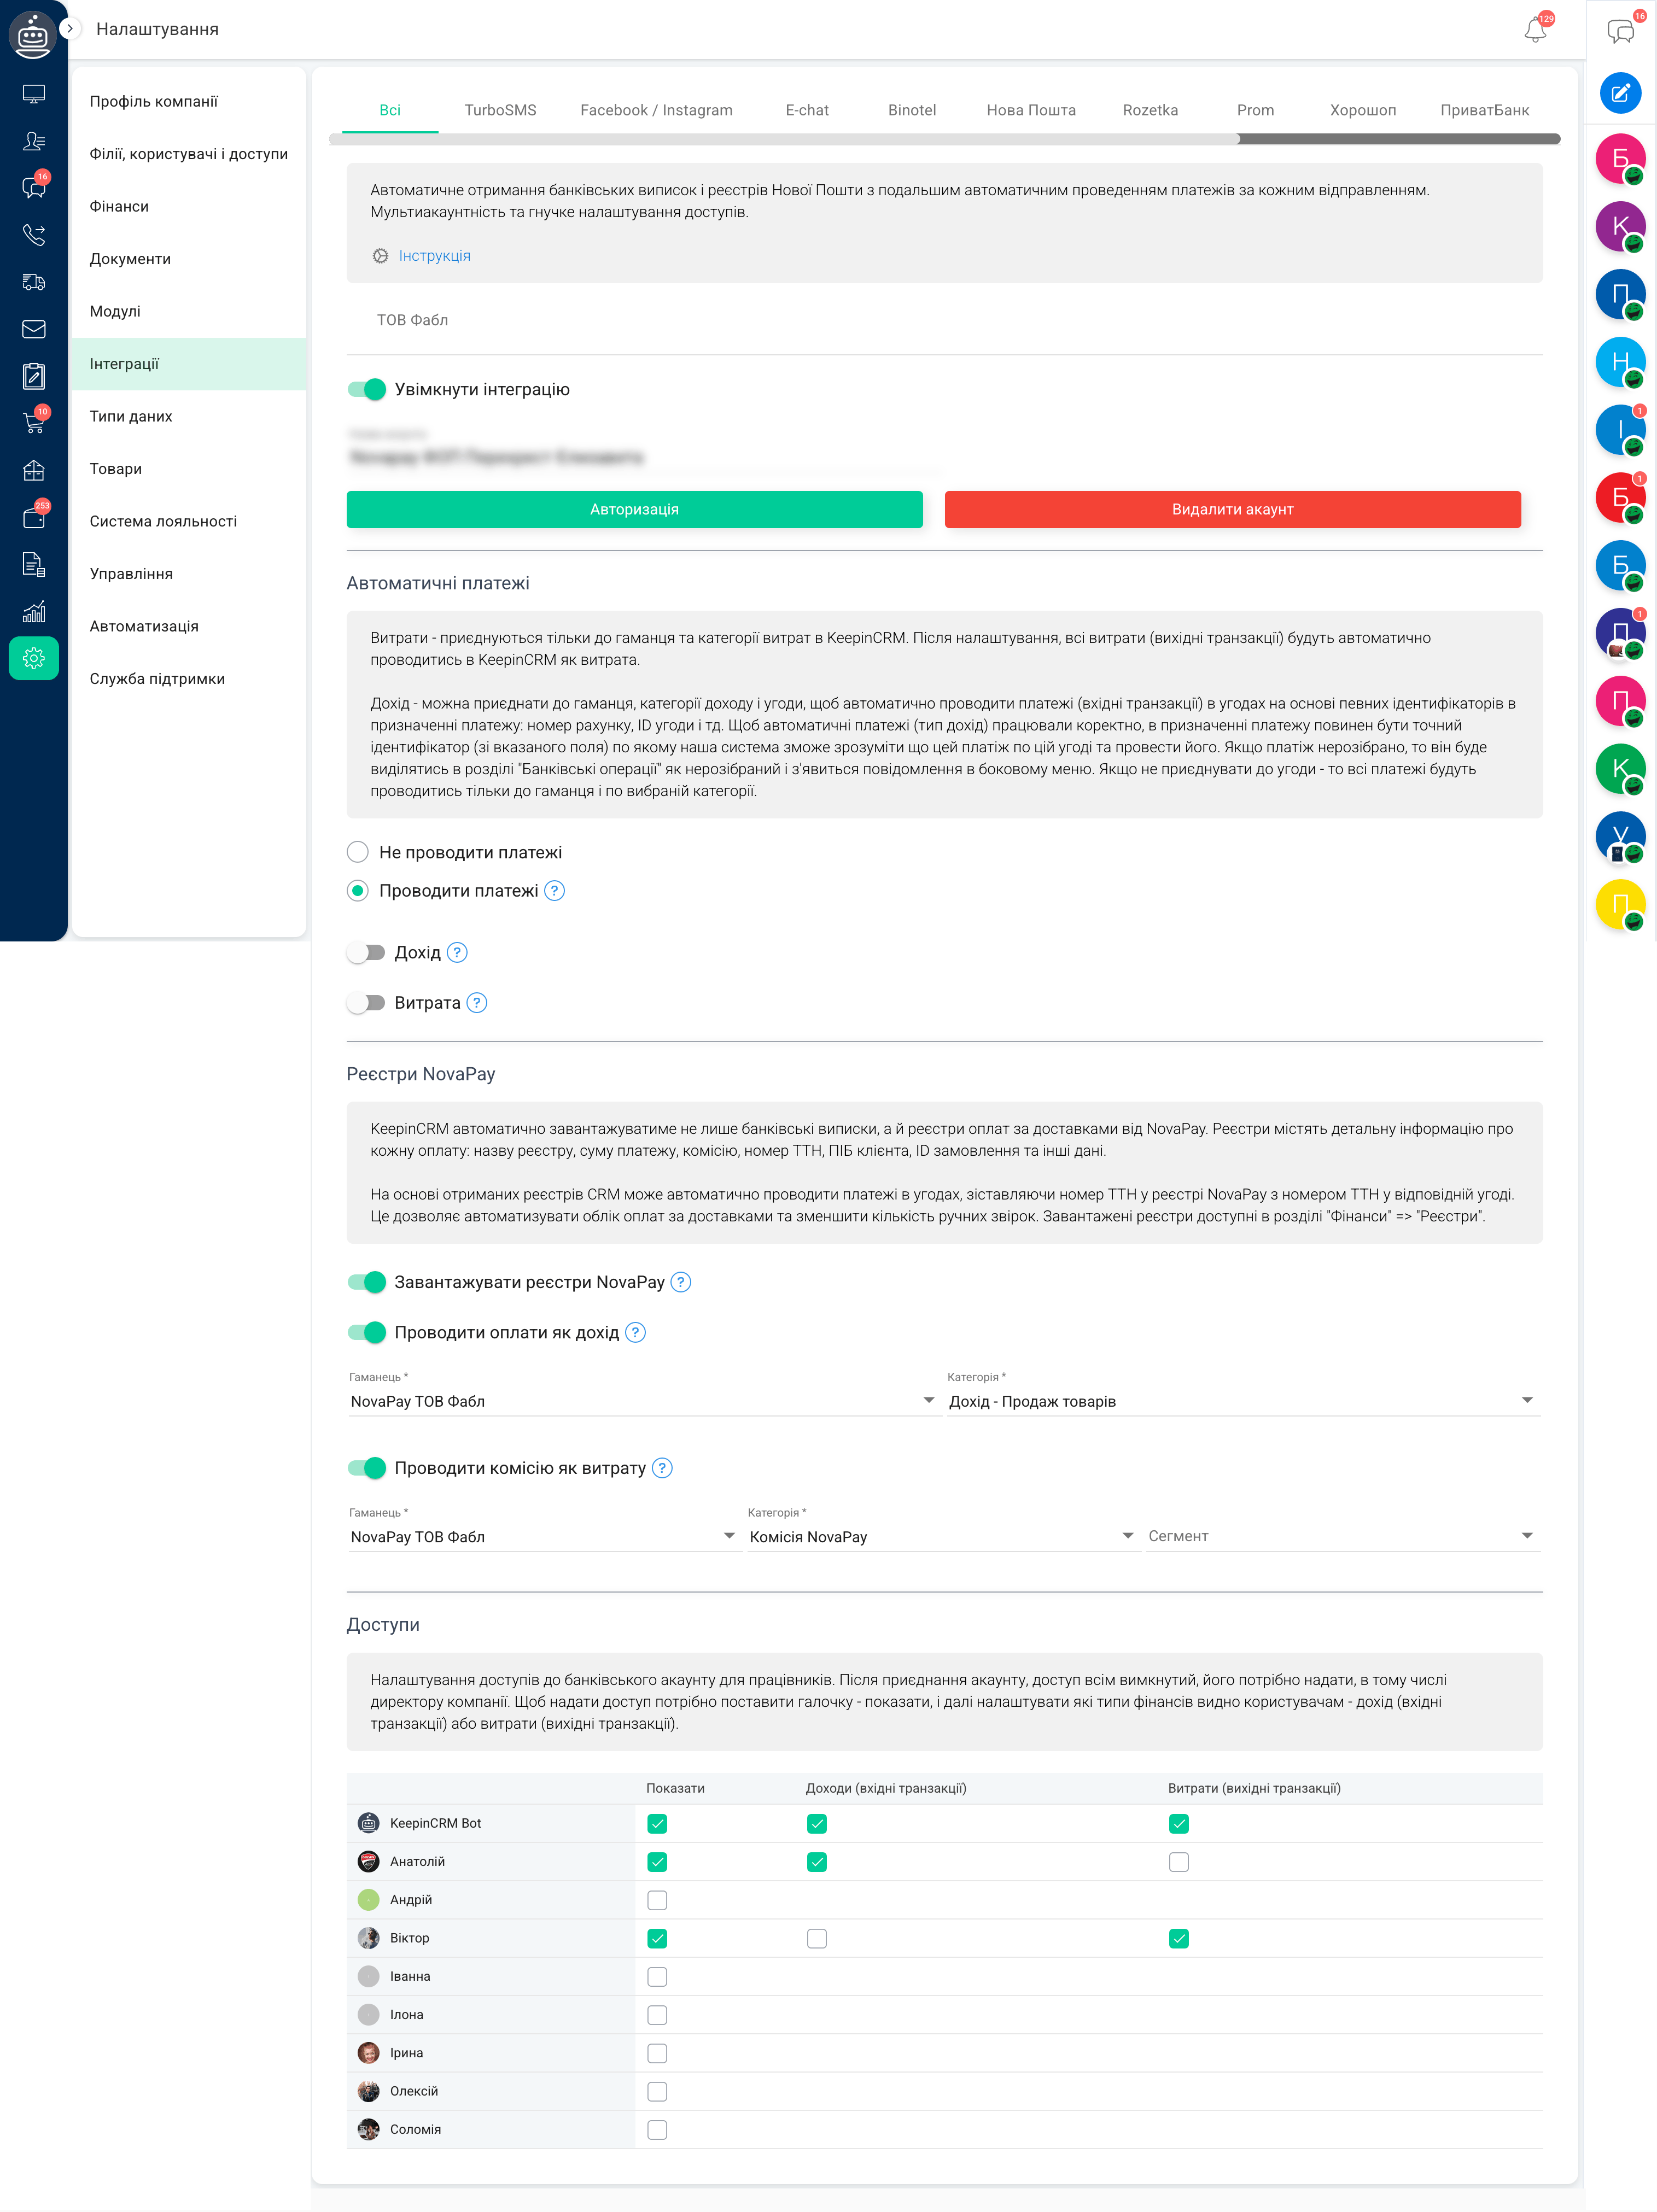
Task: Click the green Авторизація button
Action: 634,509
